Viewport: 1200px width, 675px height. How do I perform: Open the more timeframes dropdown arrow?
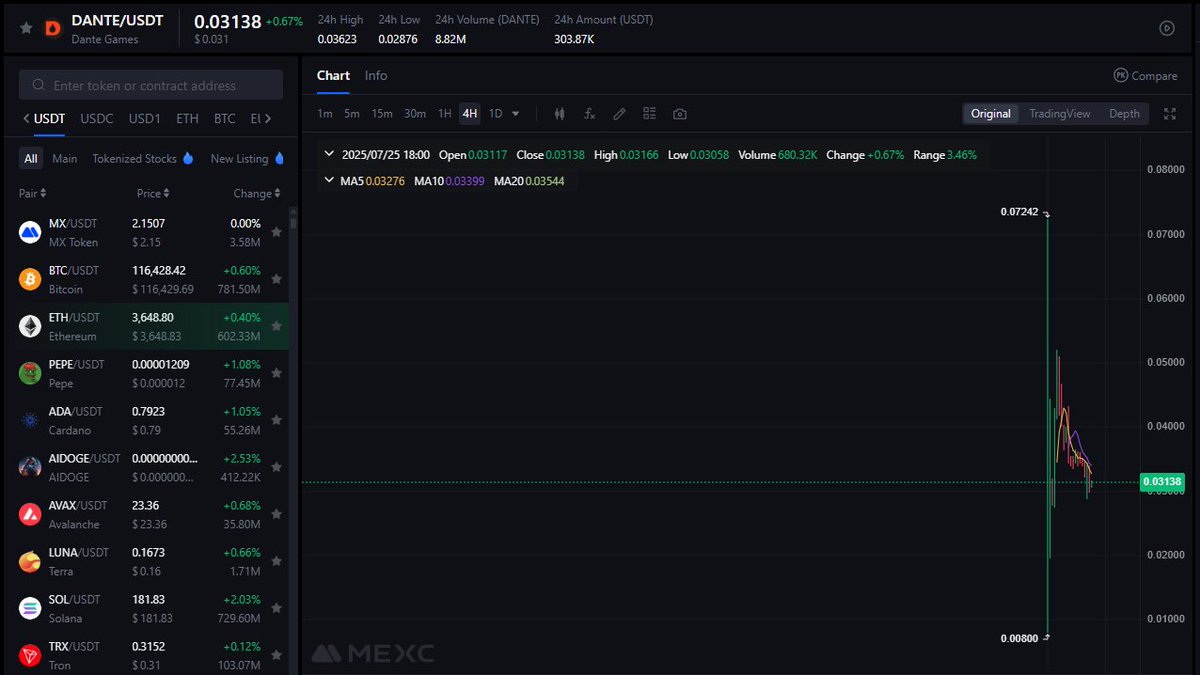516,114
